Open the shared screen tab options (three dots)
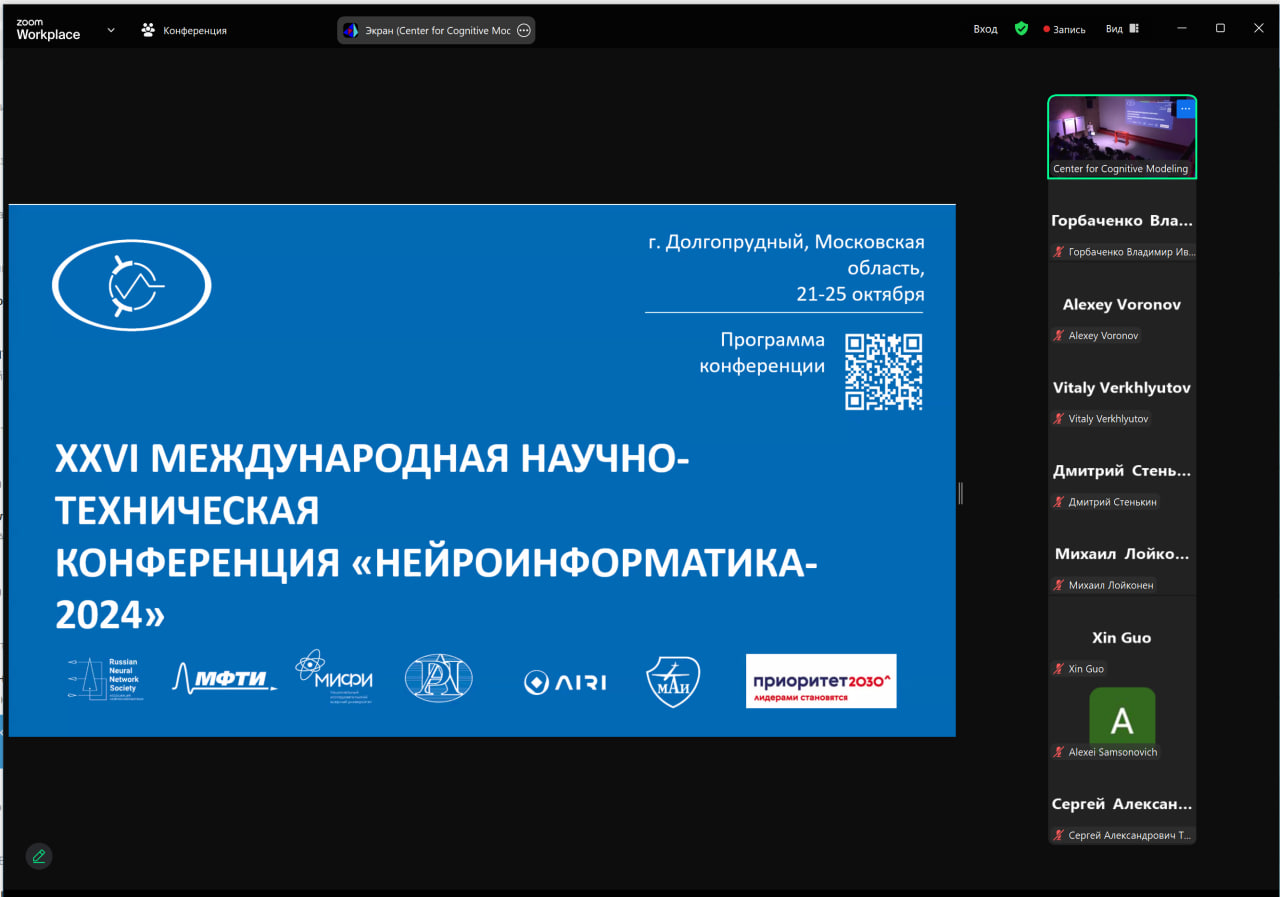The width and height of the screenshot is (1280, 897). coord(523,30)
